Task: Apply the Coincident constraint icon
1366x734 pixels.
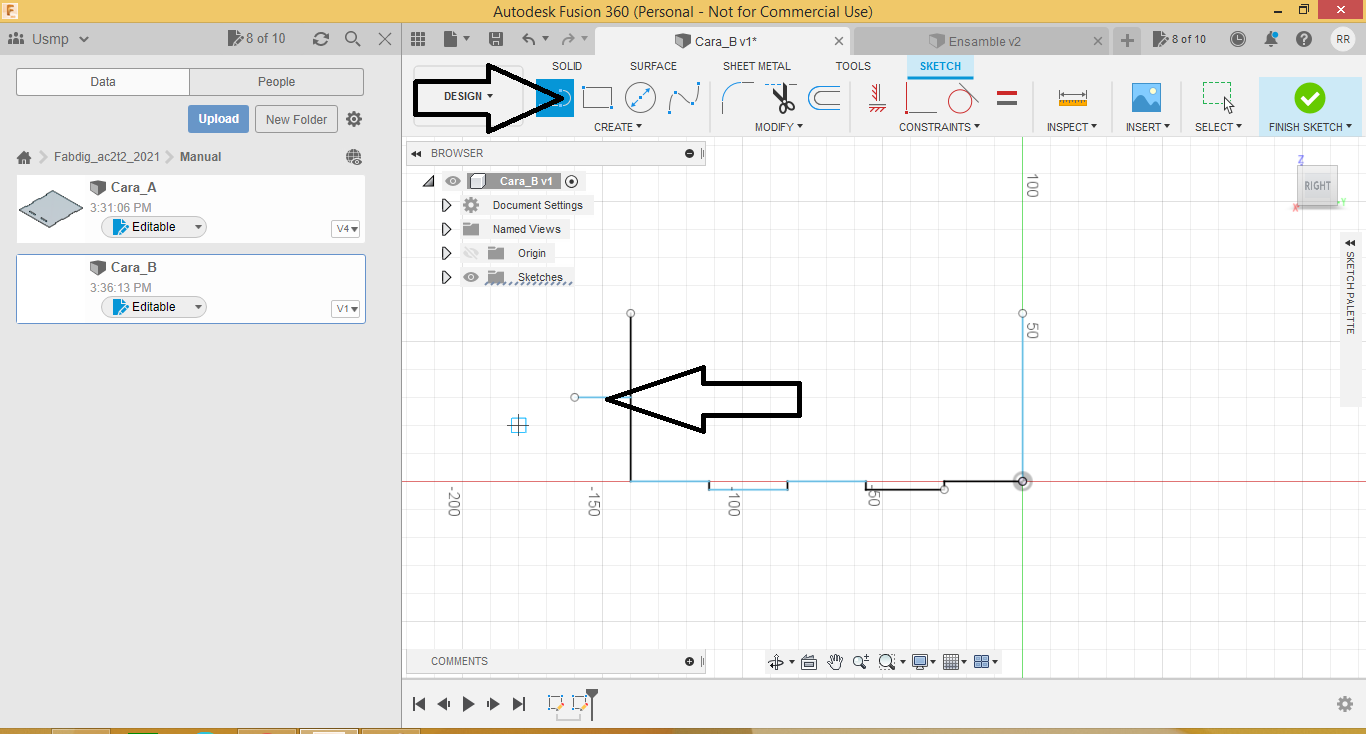Action: (x=877, y=98)
